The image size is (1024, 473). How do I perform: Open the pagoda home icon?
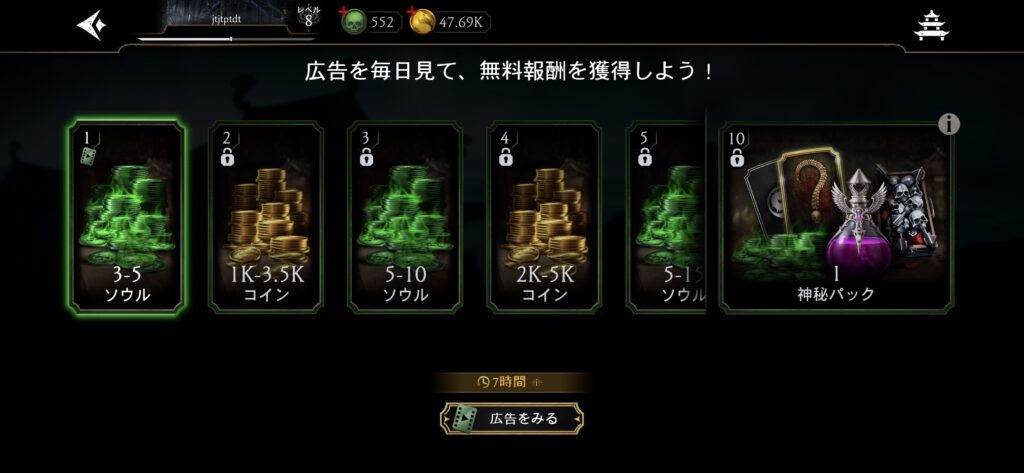point(931,25)
